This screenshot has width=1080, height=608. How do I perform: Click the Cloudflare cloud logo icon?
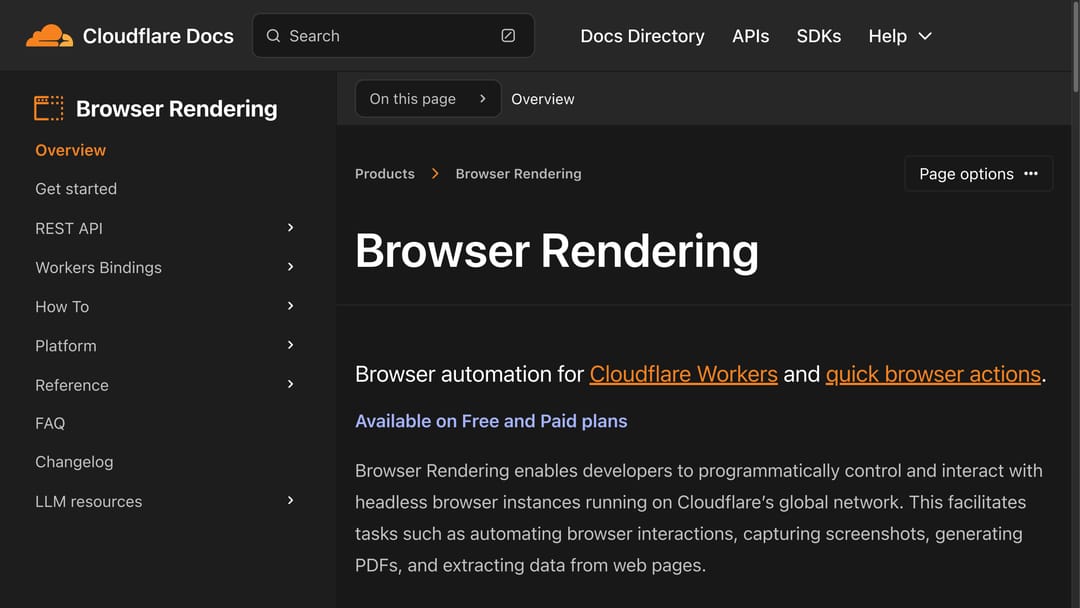click(50, 36)
